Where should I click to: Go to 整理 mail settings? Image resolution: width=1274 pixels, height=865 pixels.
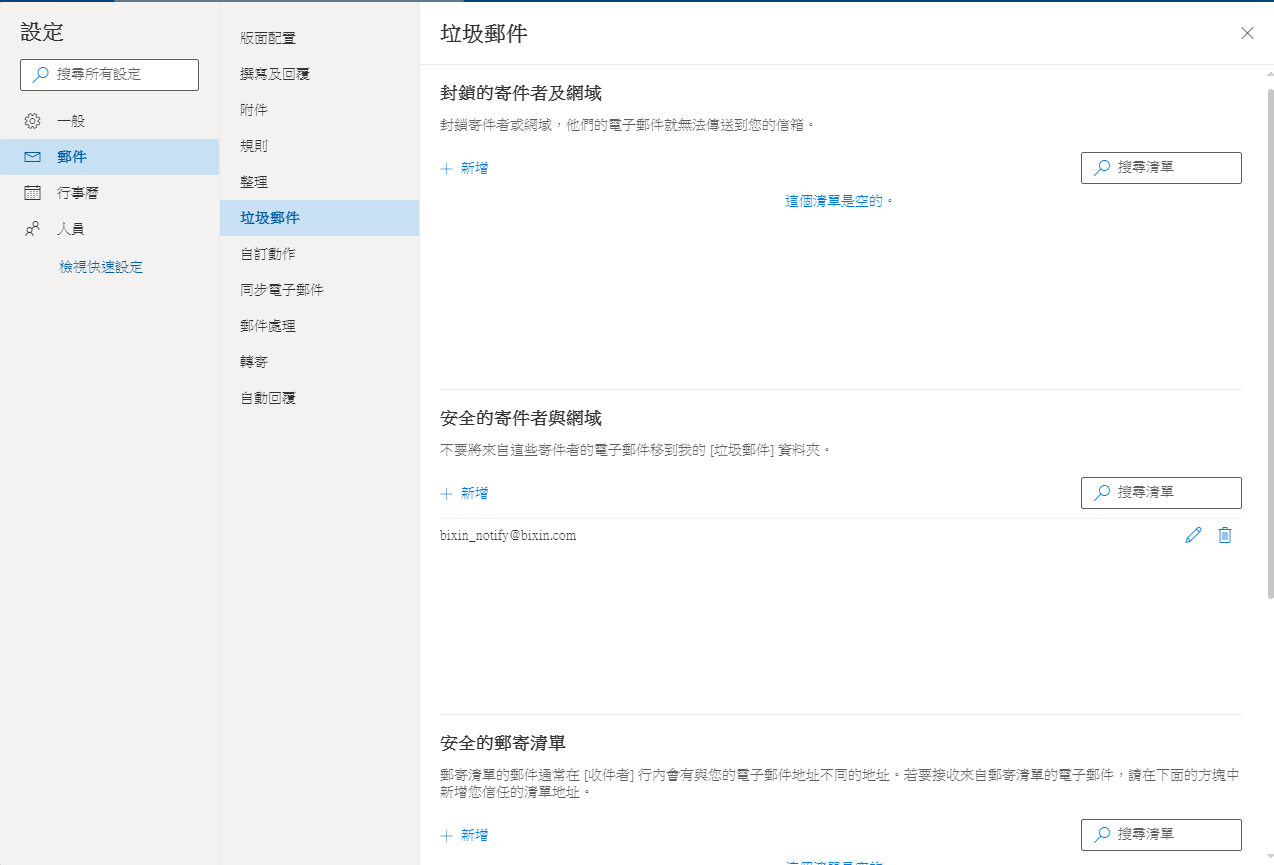tap(320, 182)
